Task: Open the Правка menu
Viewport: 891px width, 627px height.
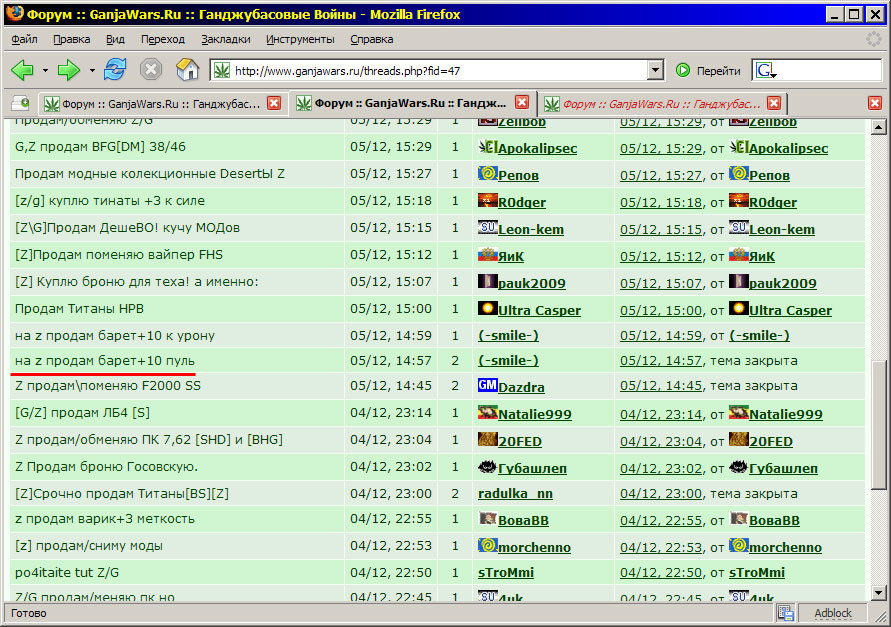Action: [x=72, y=39]
